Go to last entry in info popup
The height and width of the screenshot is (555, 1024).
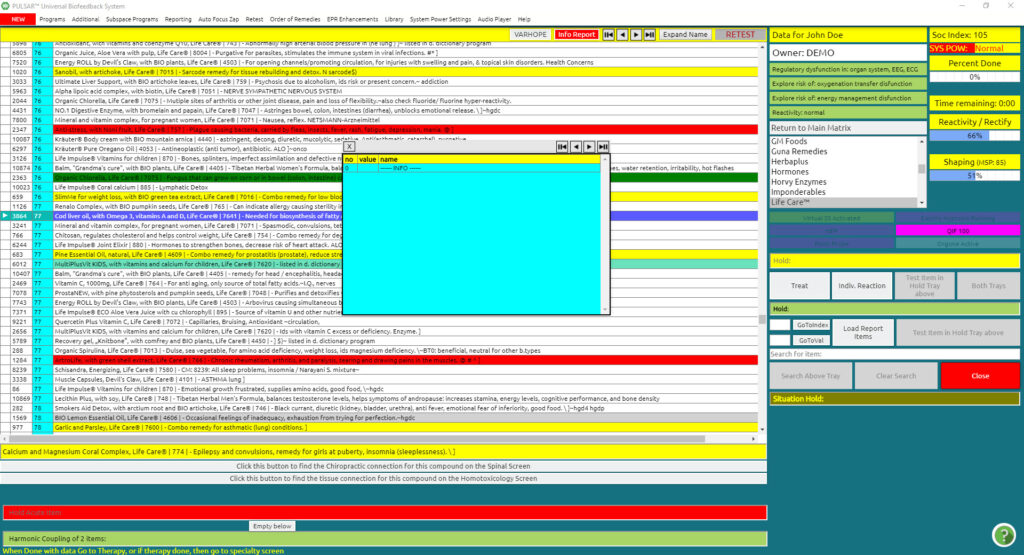603,147
